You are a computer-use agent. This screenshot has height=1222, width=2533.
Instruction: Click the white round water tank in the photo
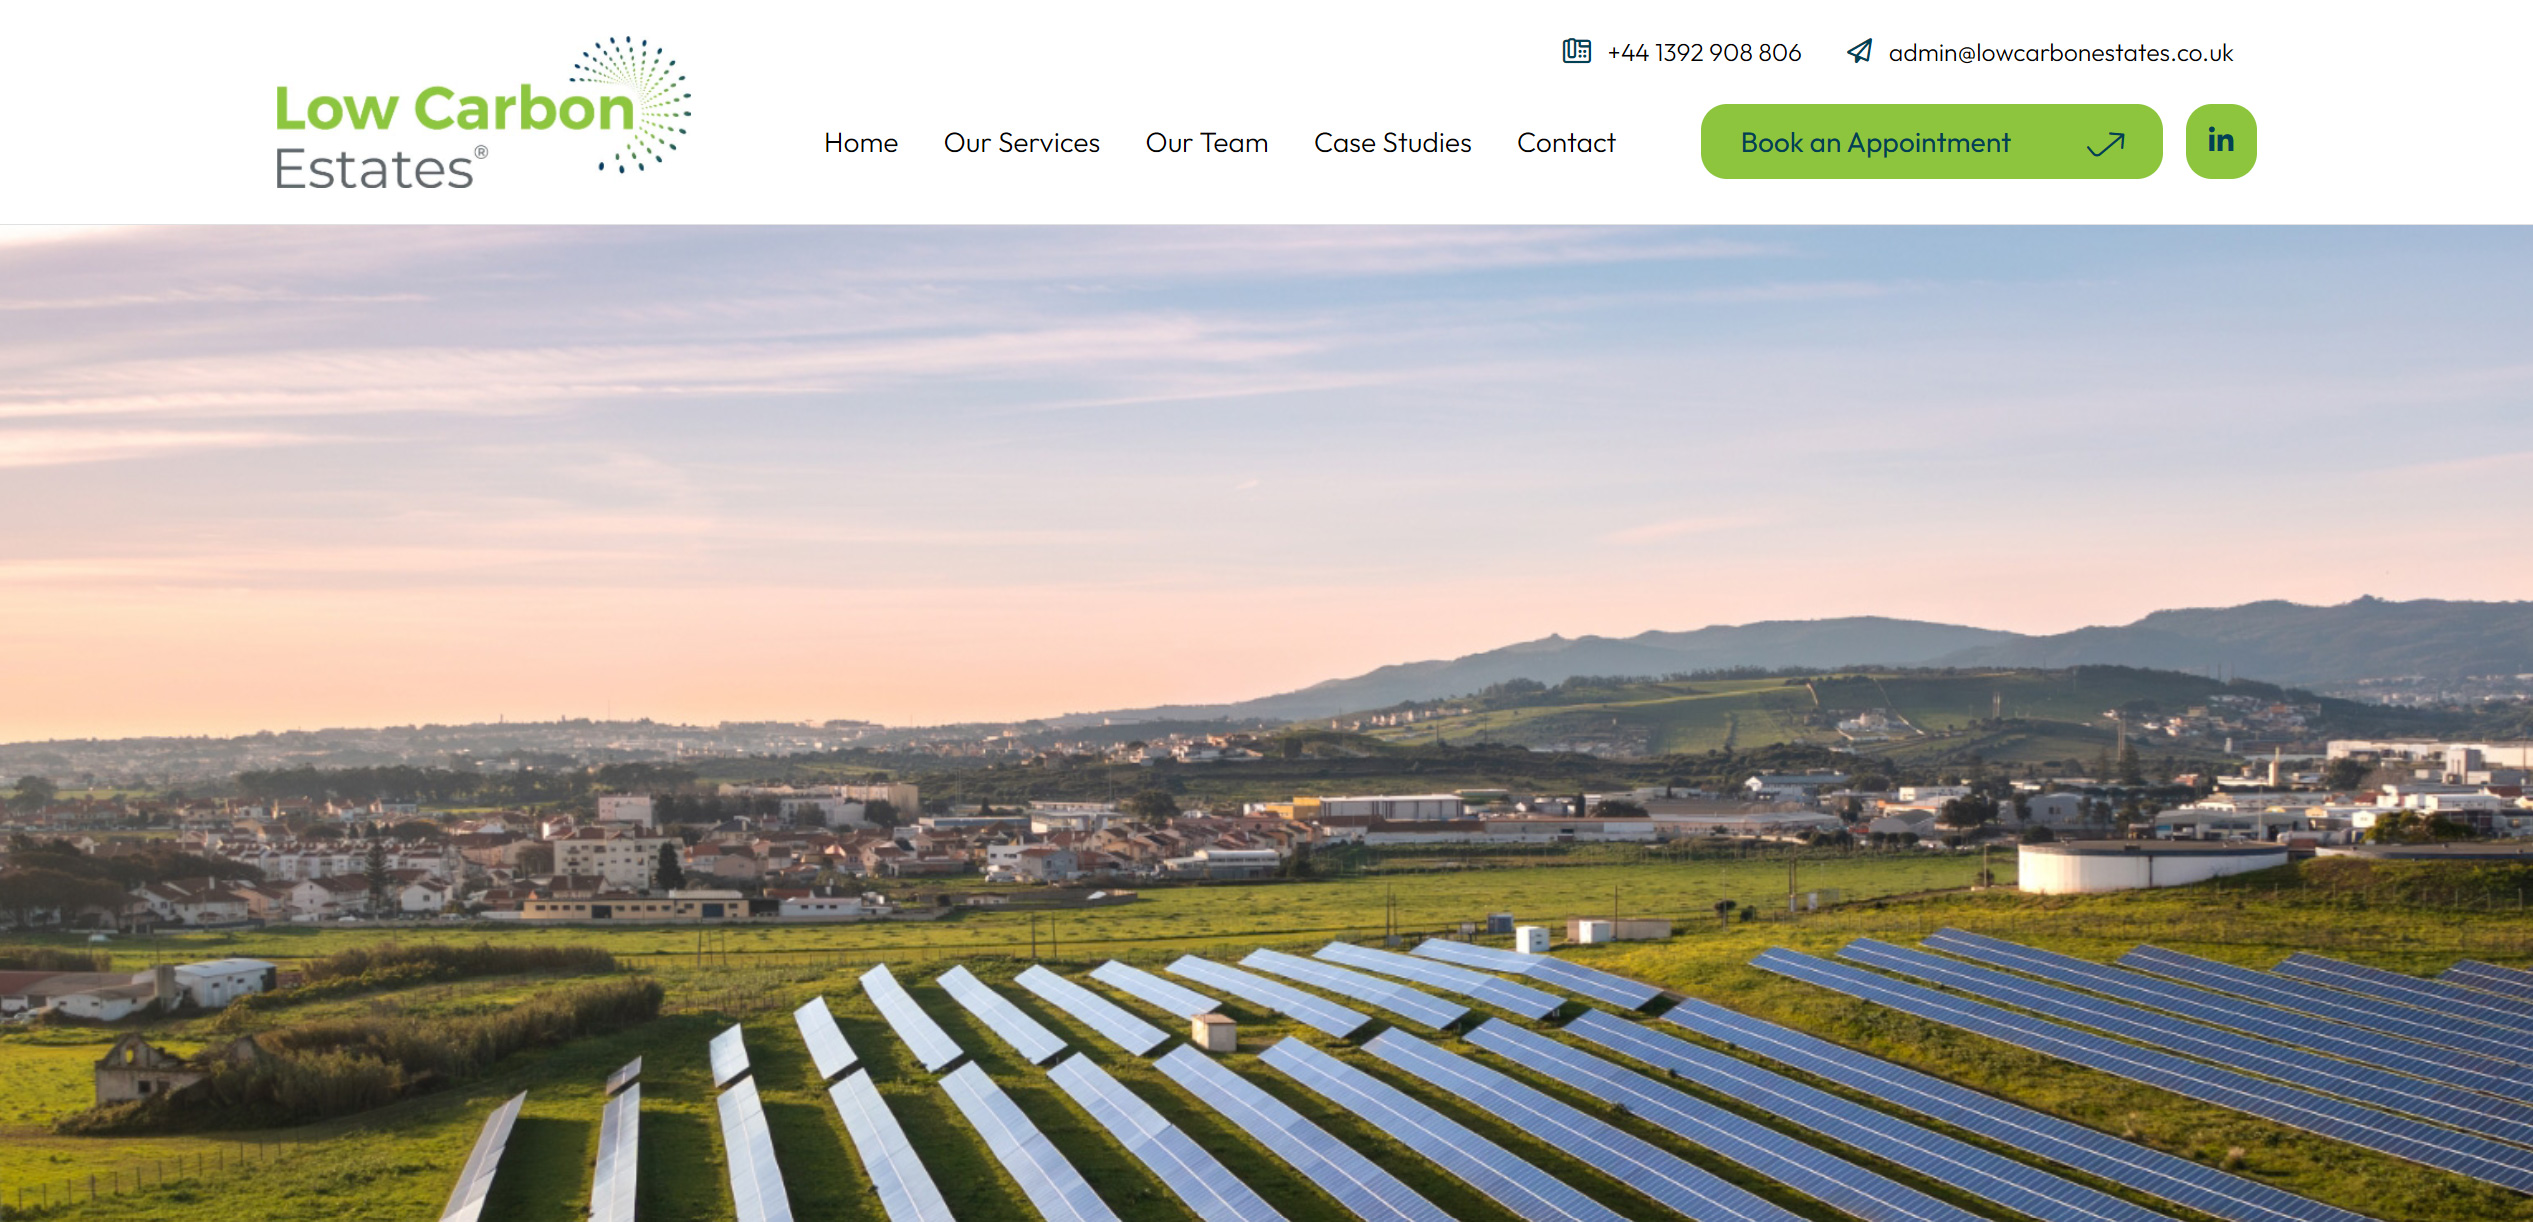(2150, 866)
